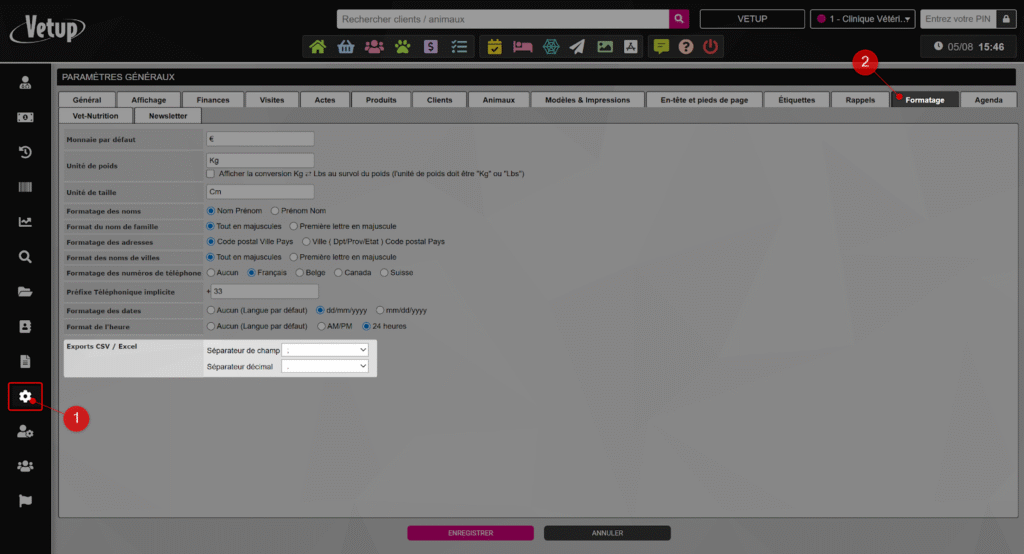Click the pink hospitalization bed icon

click(522, 47)
